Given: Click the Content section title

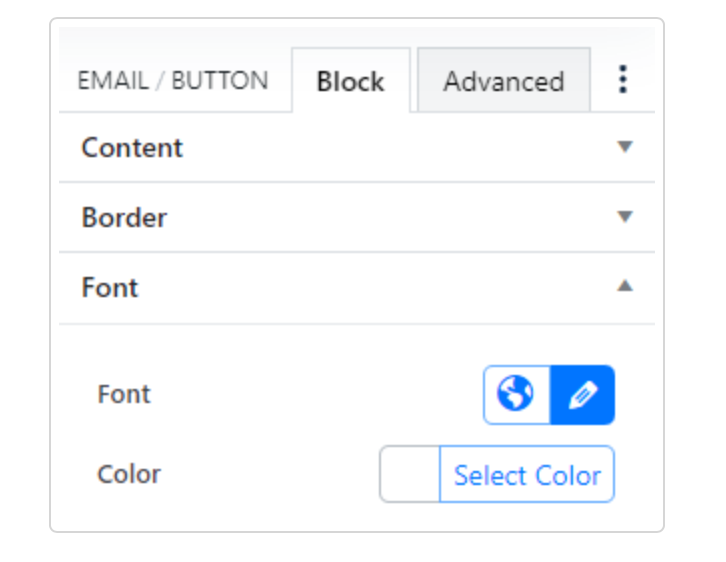Looking at the screenshot, I should point(132,148).
